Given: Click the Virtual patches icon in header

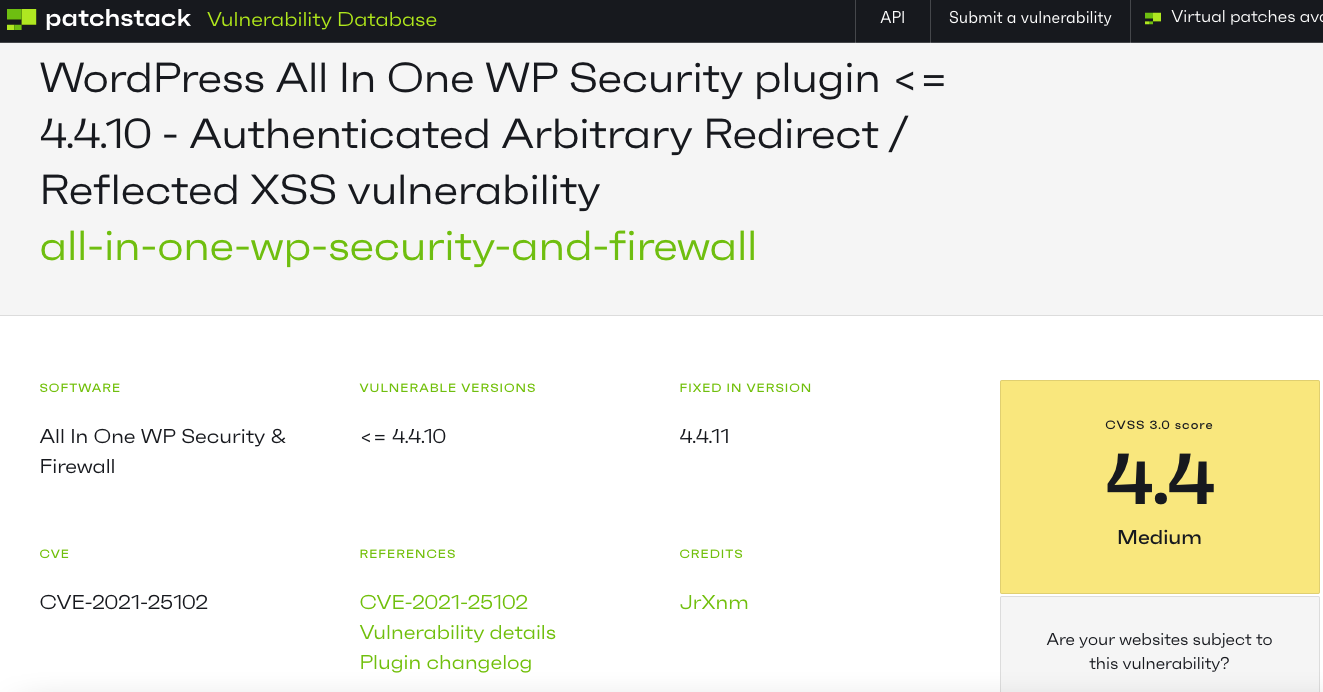Looking at the screenshot, I should click(x=1153, y=18).
